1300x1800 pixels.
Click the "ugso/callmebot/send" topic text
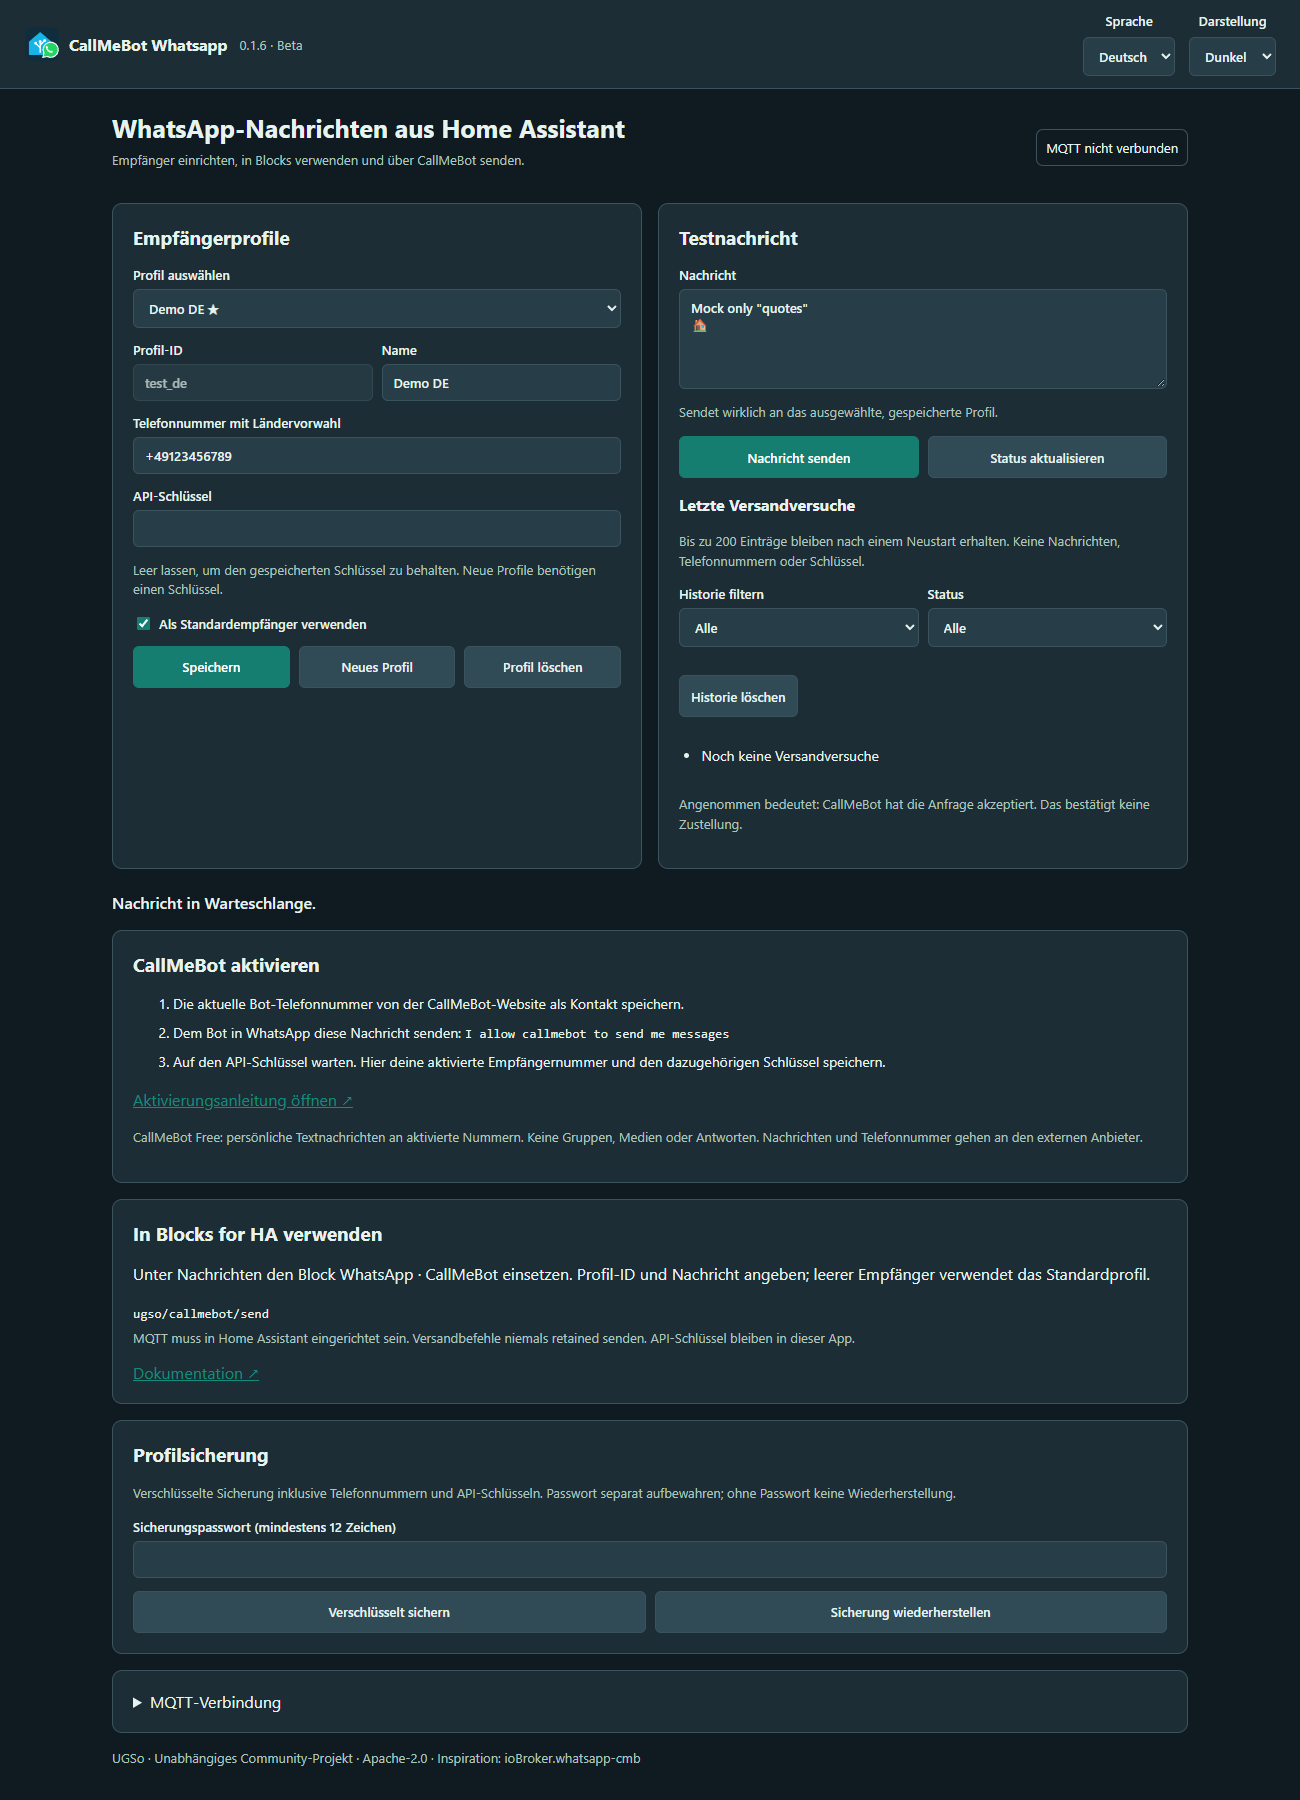[x=201, y=1314]
